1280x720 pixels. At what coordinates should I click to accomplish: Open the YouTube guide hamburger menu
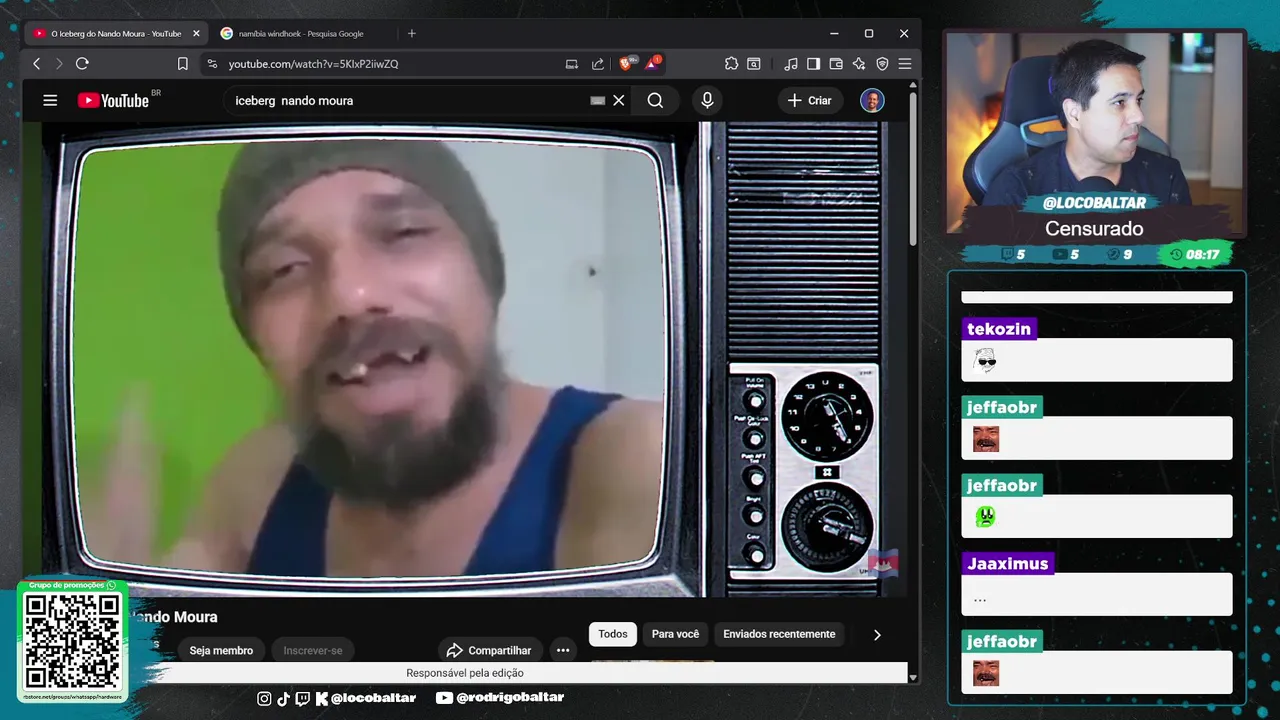50,100
